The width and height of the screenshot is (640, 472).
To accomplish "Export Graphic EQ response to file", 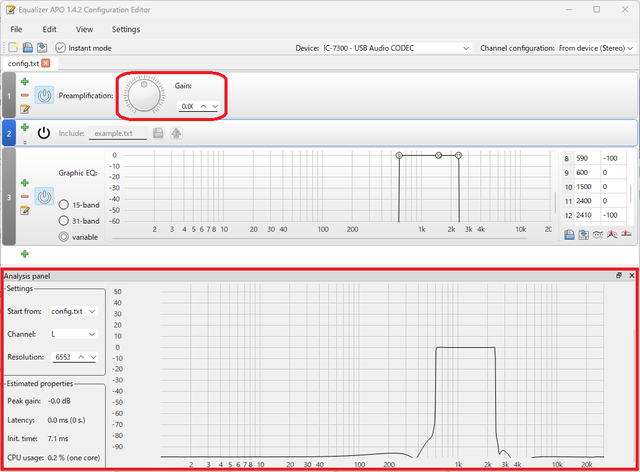I will (584, 235).
